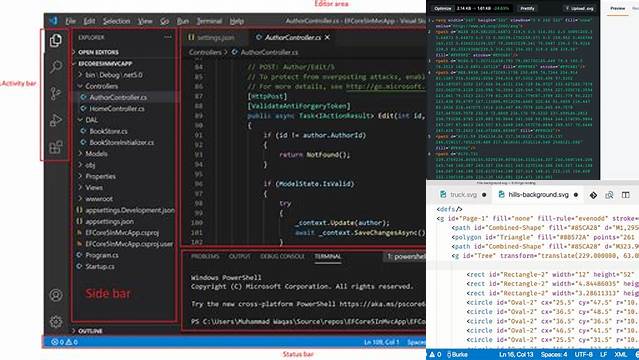The image size is (639, 360).
Task: Open the Accounts icon in the activity bar
Action: (56, 295)
